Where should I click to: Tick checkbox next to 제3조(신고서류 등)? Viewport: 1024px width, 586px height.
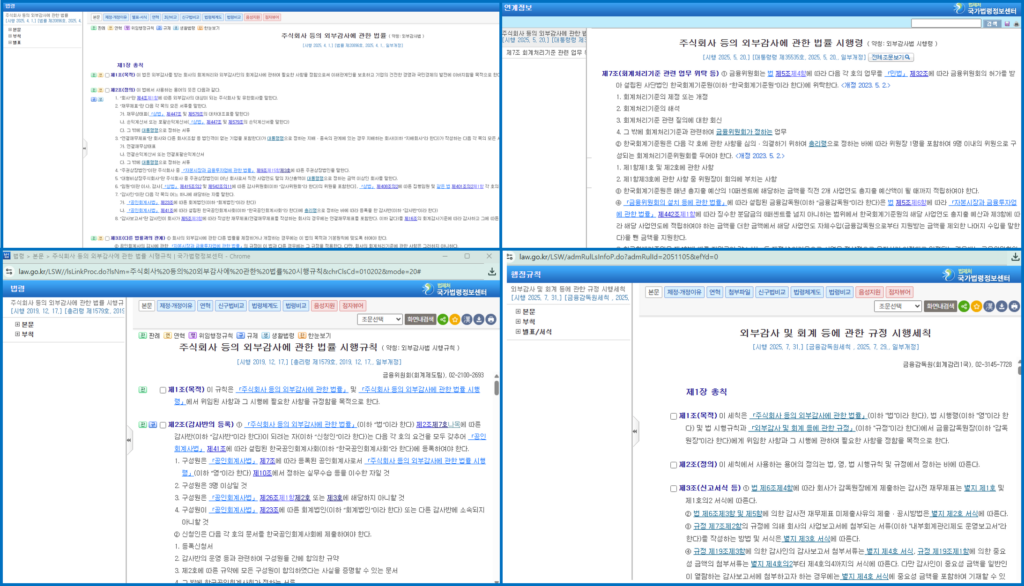coord(673,487)
